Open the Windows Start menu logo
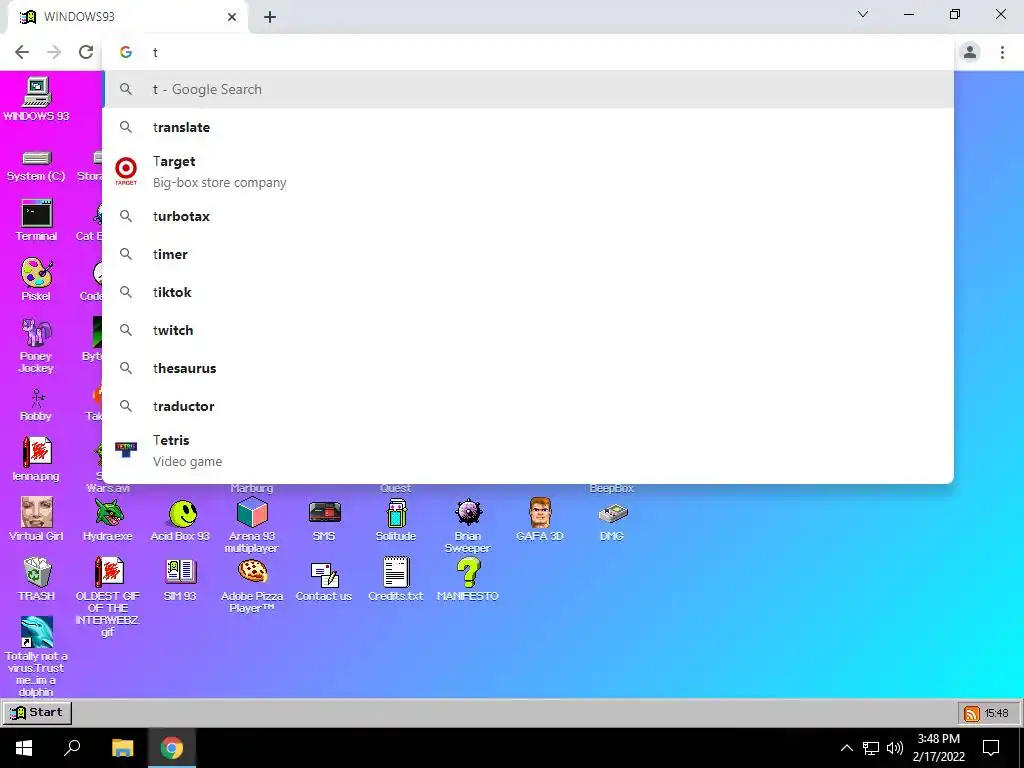The height and width of the screenshot is (768, 1024). point(24,748)
